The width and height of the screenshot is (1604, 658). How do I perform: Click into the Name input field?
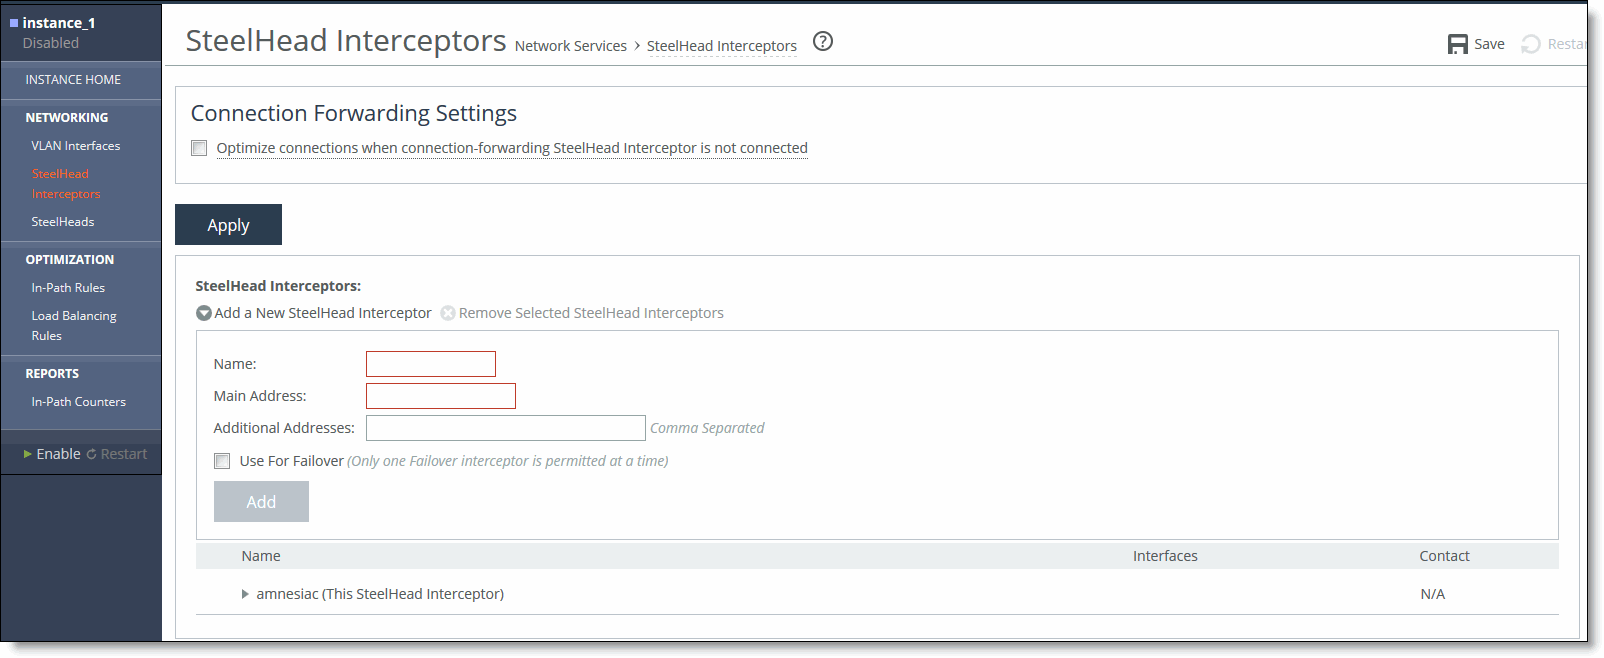(x=431, y=364)
